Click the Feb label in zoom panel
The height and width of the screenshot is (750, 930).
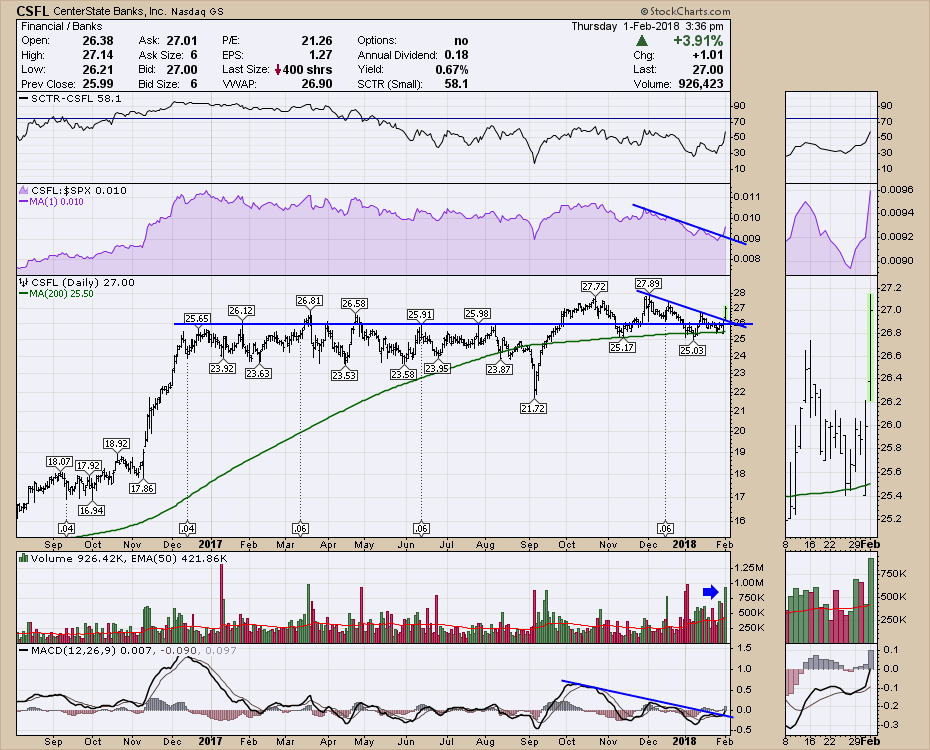tap(870, 544)
